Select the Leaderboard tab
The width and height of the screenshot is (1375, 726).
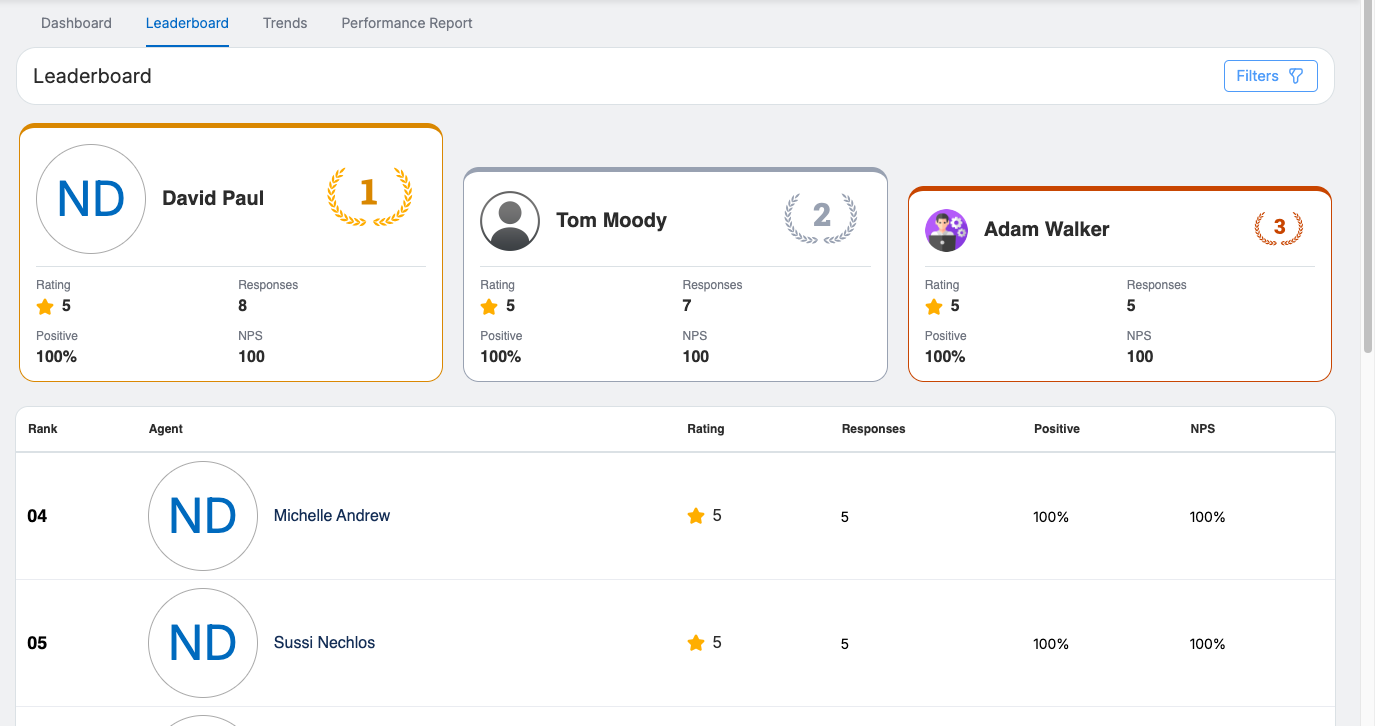pyautogui.click(x=187, y=23)
